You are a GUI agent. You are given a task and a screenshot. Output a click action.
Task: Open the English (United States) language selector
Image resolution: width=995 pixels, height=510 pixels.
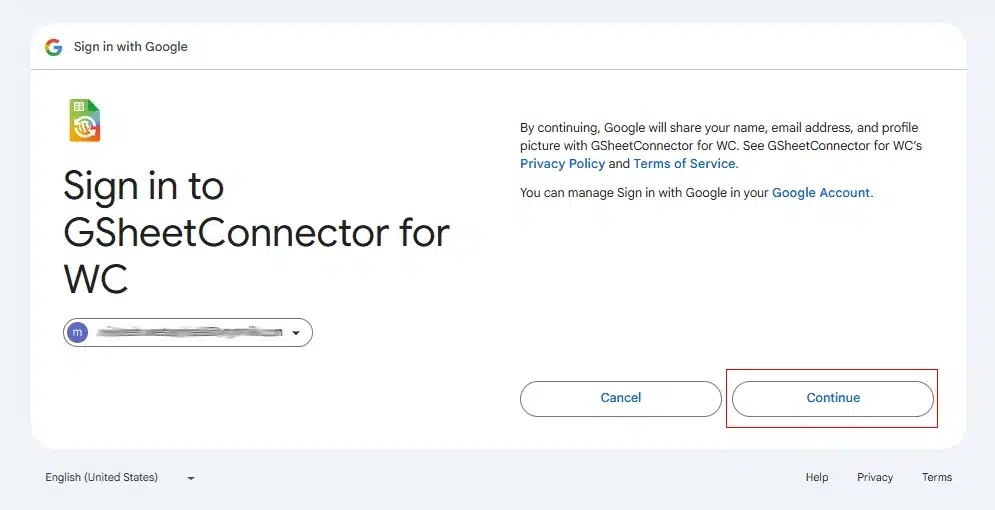point(102,478)
